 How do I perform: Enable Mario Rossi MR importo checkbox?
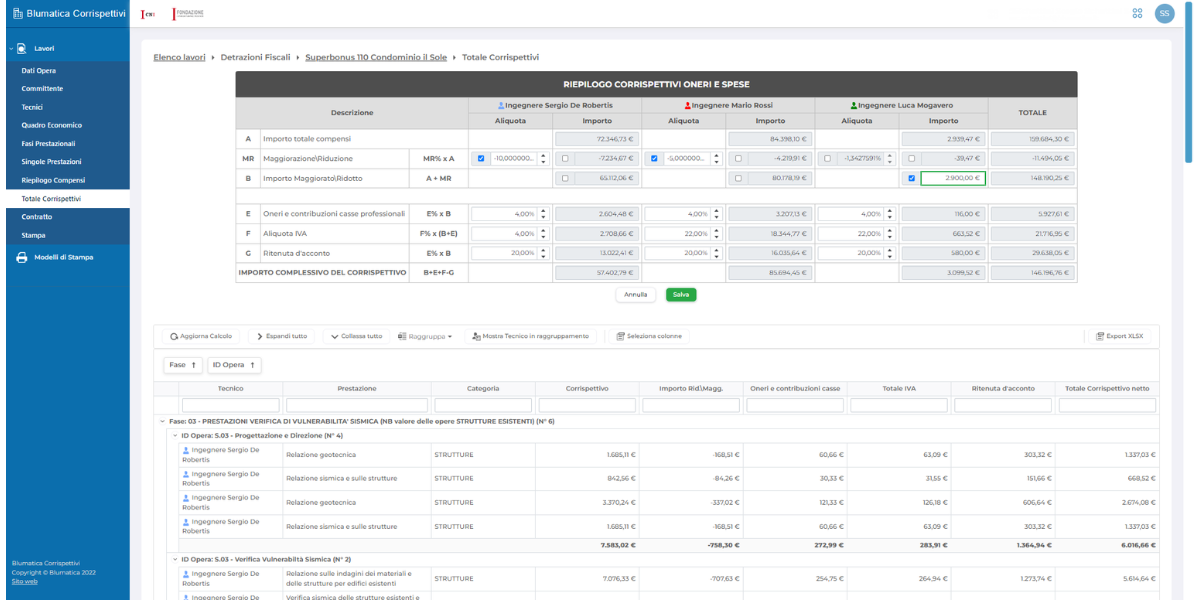click(x=738, y=158)
